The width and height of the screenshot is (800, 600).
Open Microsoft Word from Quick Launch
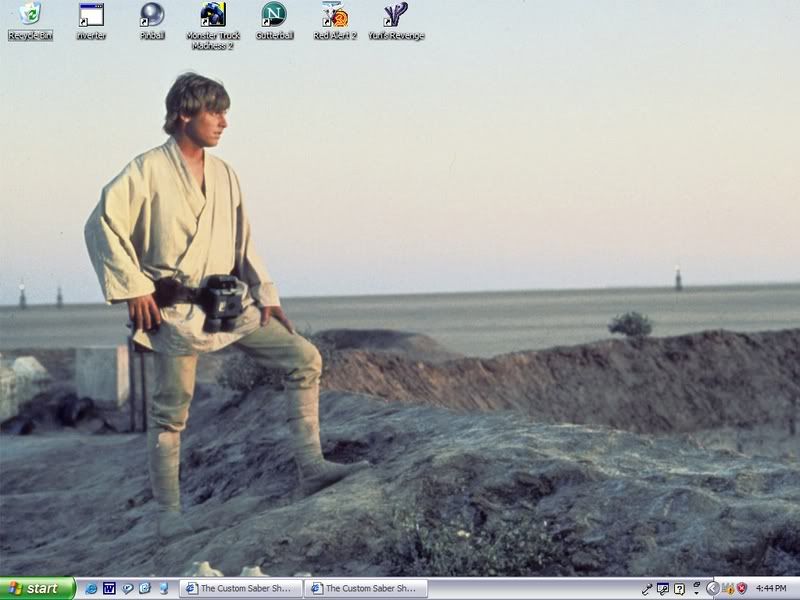(x=109, y=589)
